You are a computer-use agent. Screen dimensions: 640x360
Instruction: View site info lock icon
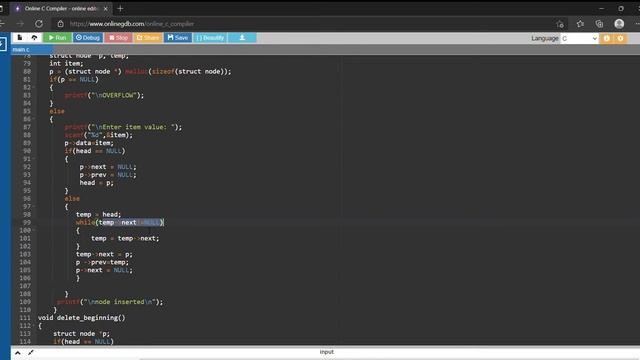[60, 24]
